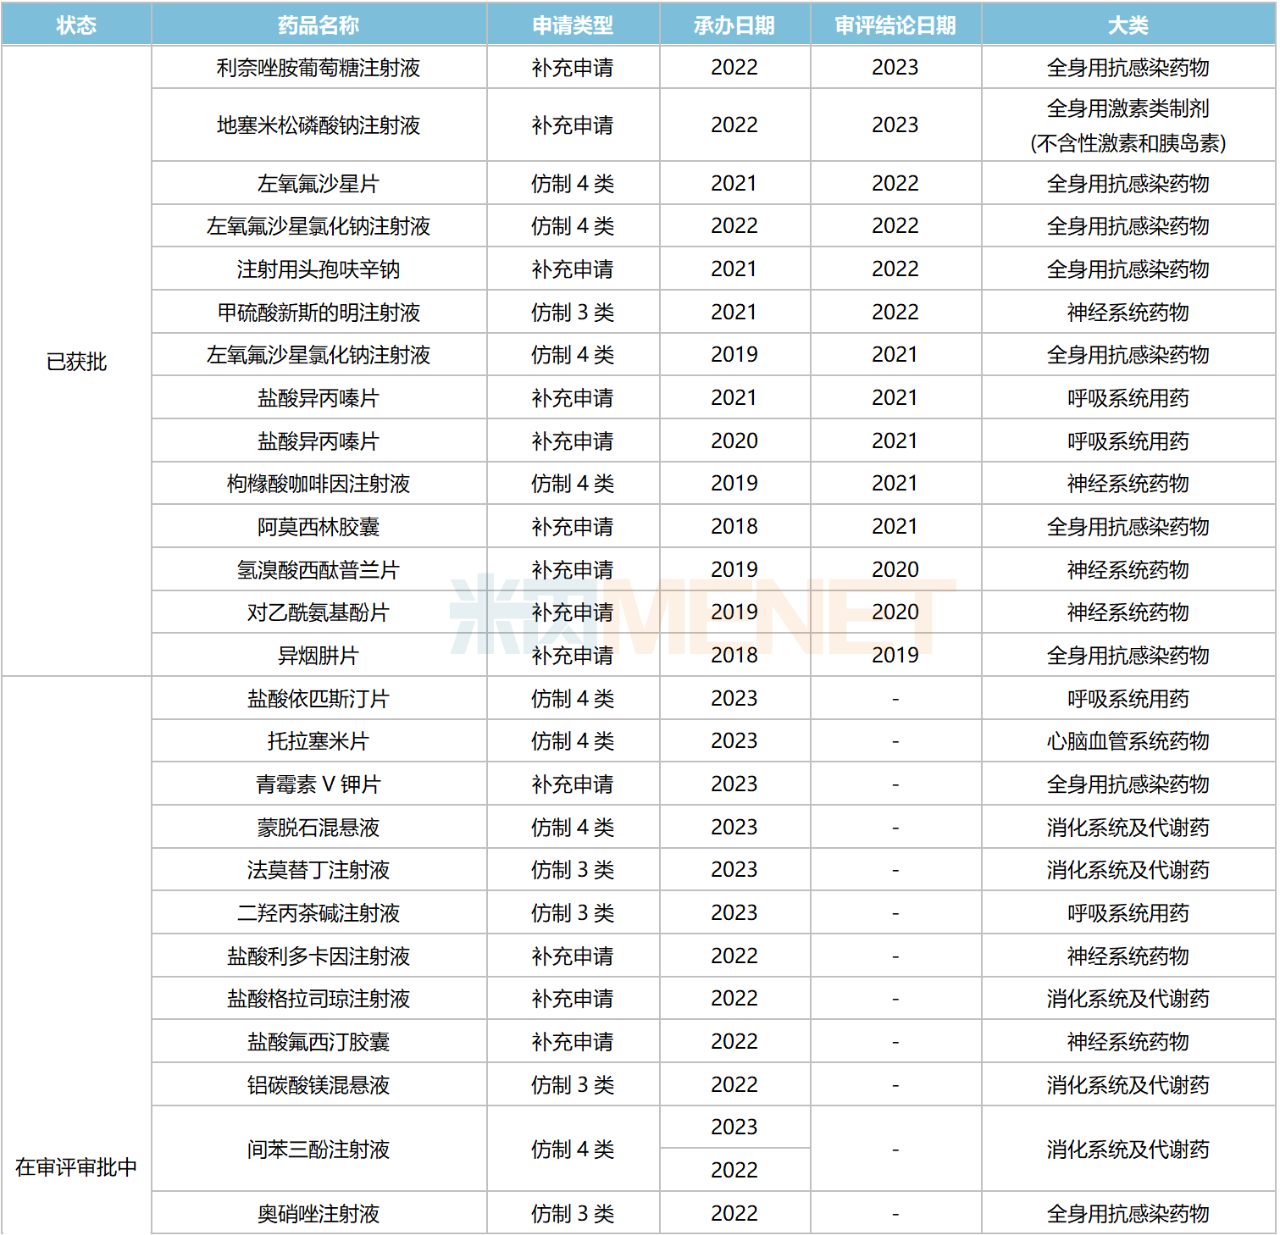This screenshot has width=1280, height=1235.
Task: Select the 申请类型 column header
Action: [572, 25]
